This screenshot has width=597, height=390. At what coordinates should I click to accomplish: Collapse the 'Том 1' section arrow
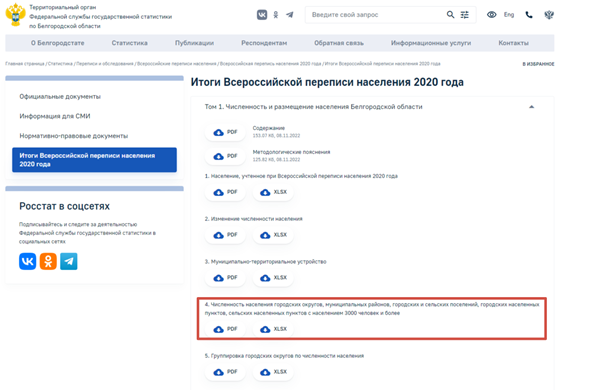point(532,107)
